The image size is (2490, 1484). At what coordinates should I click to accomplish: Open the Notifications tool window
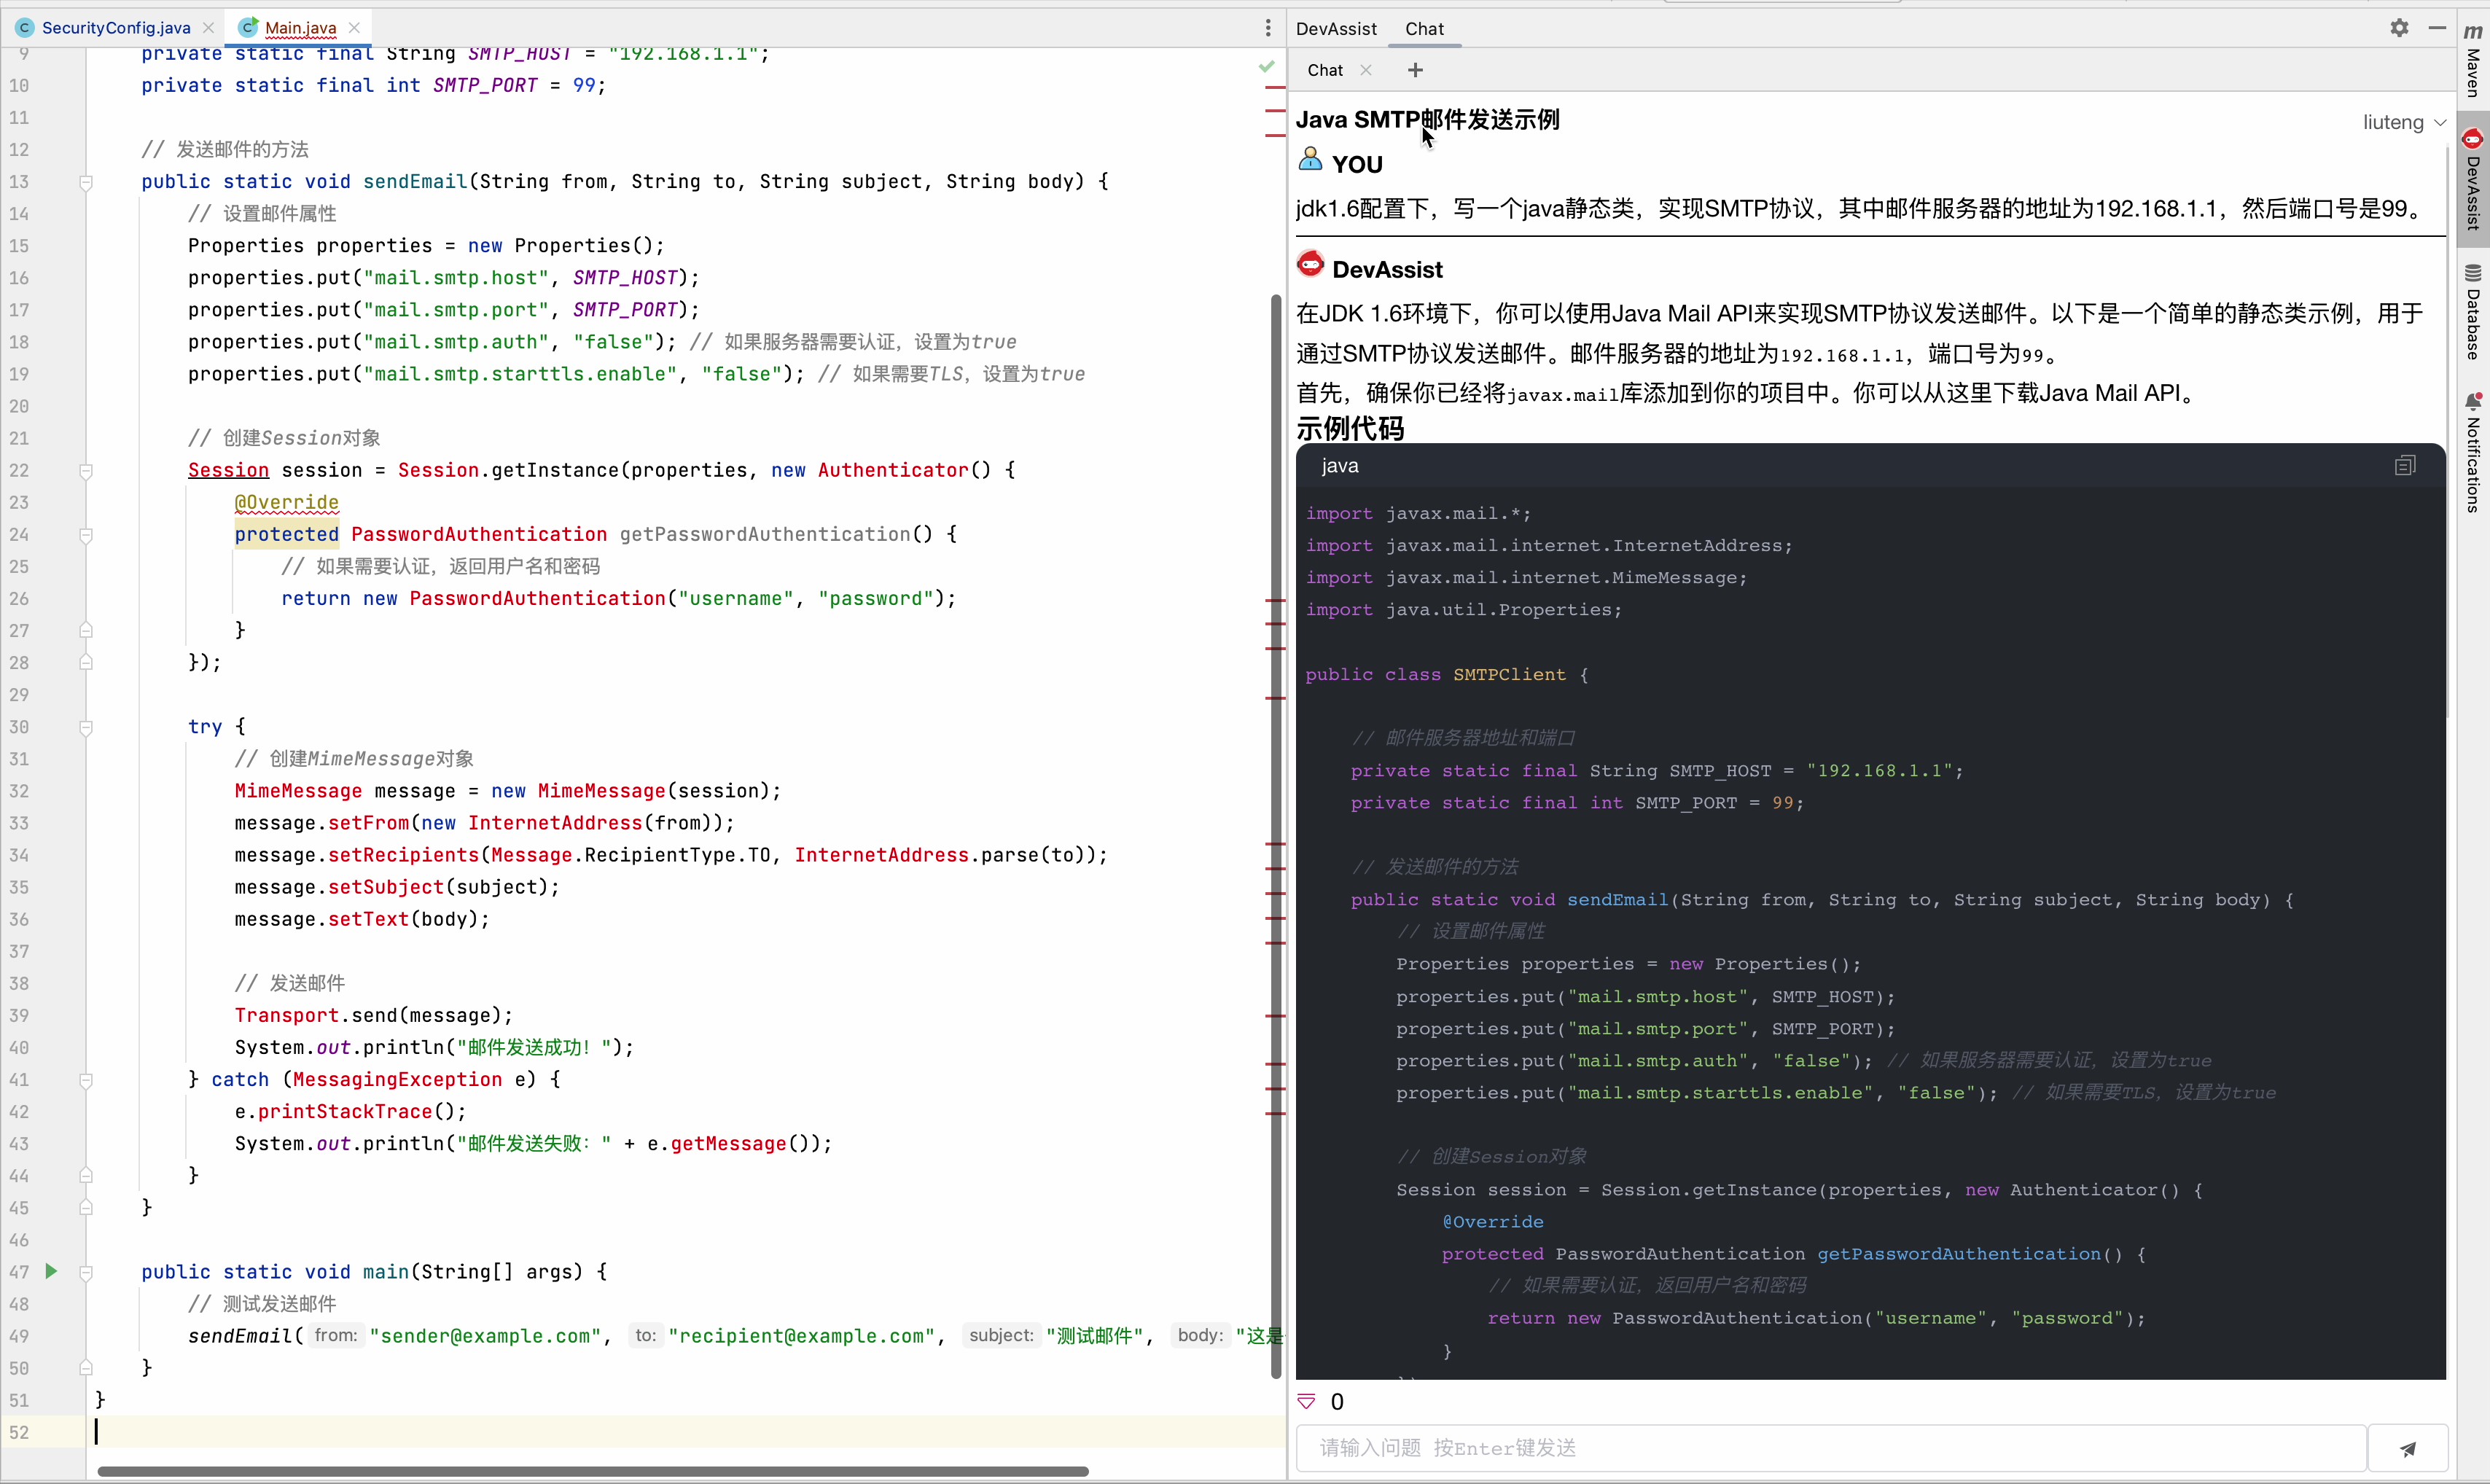pos(2473,453)
